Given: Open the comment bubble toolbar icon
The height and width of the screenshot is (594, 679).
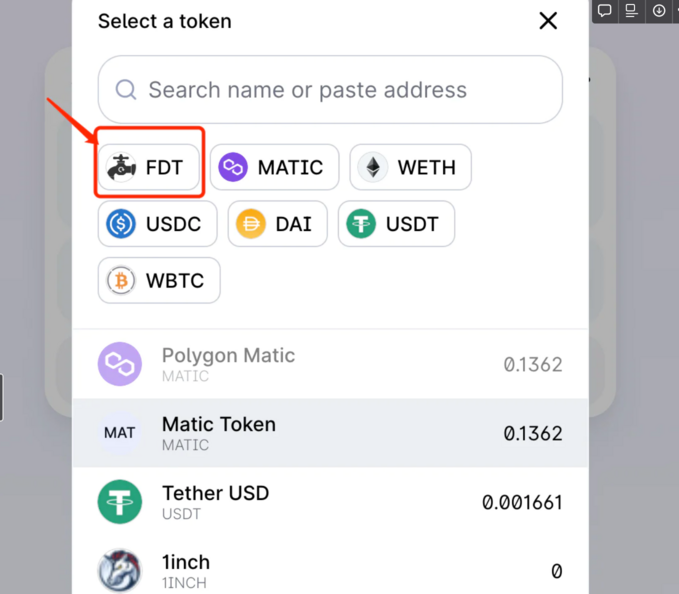Looking at the screenshot, I should point(605,10).
